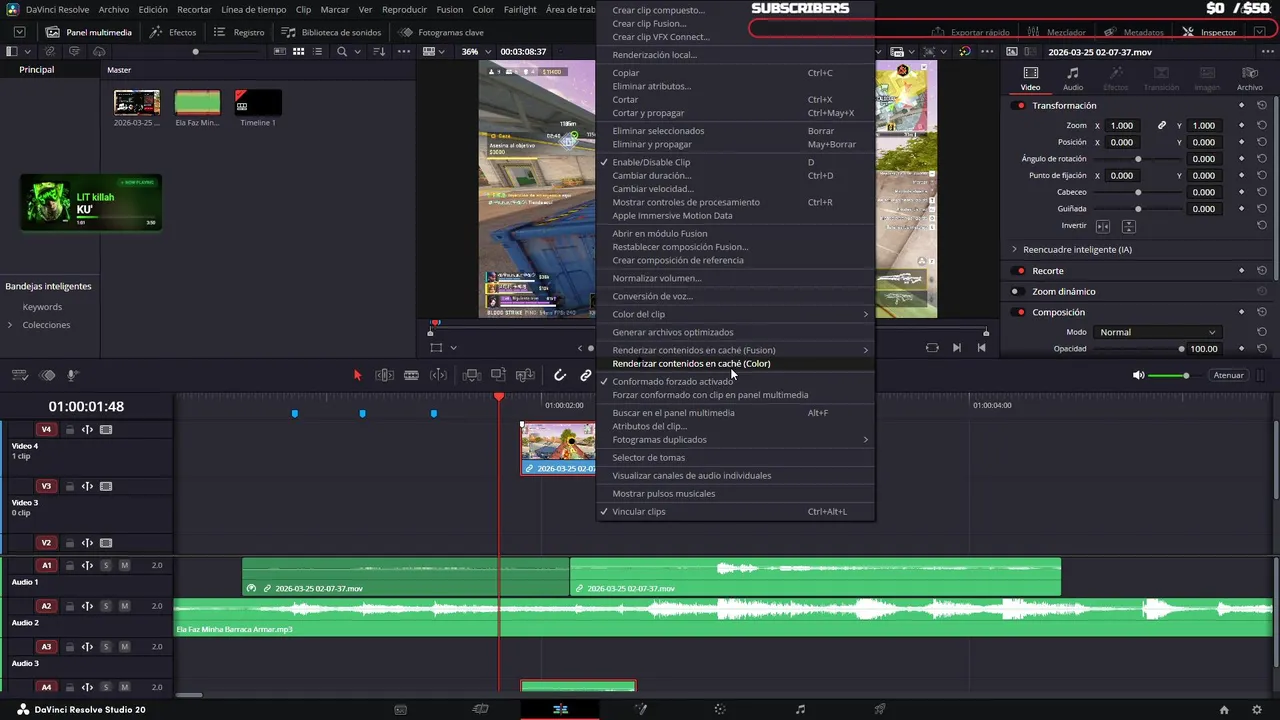The width and height of the screenshot is (1280, 720).
Task: Toggle the zoom link chain icon
Action: pos(1162,126)
